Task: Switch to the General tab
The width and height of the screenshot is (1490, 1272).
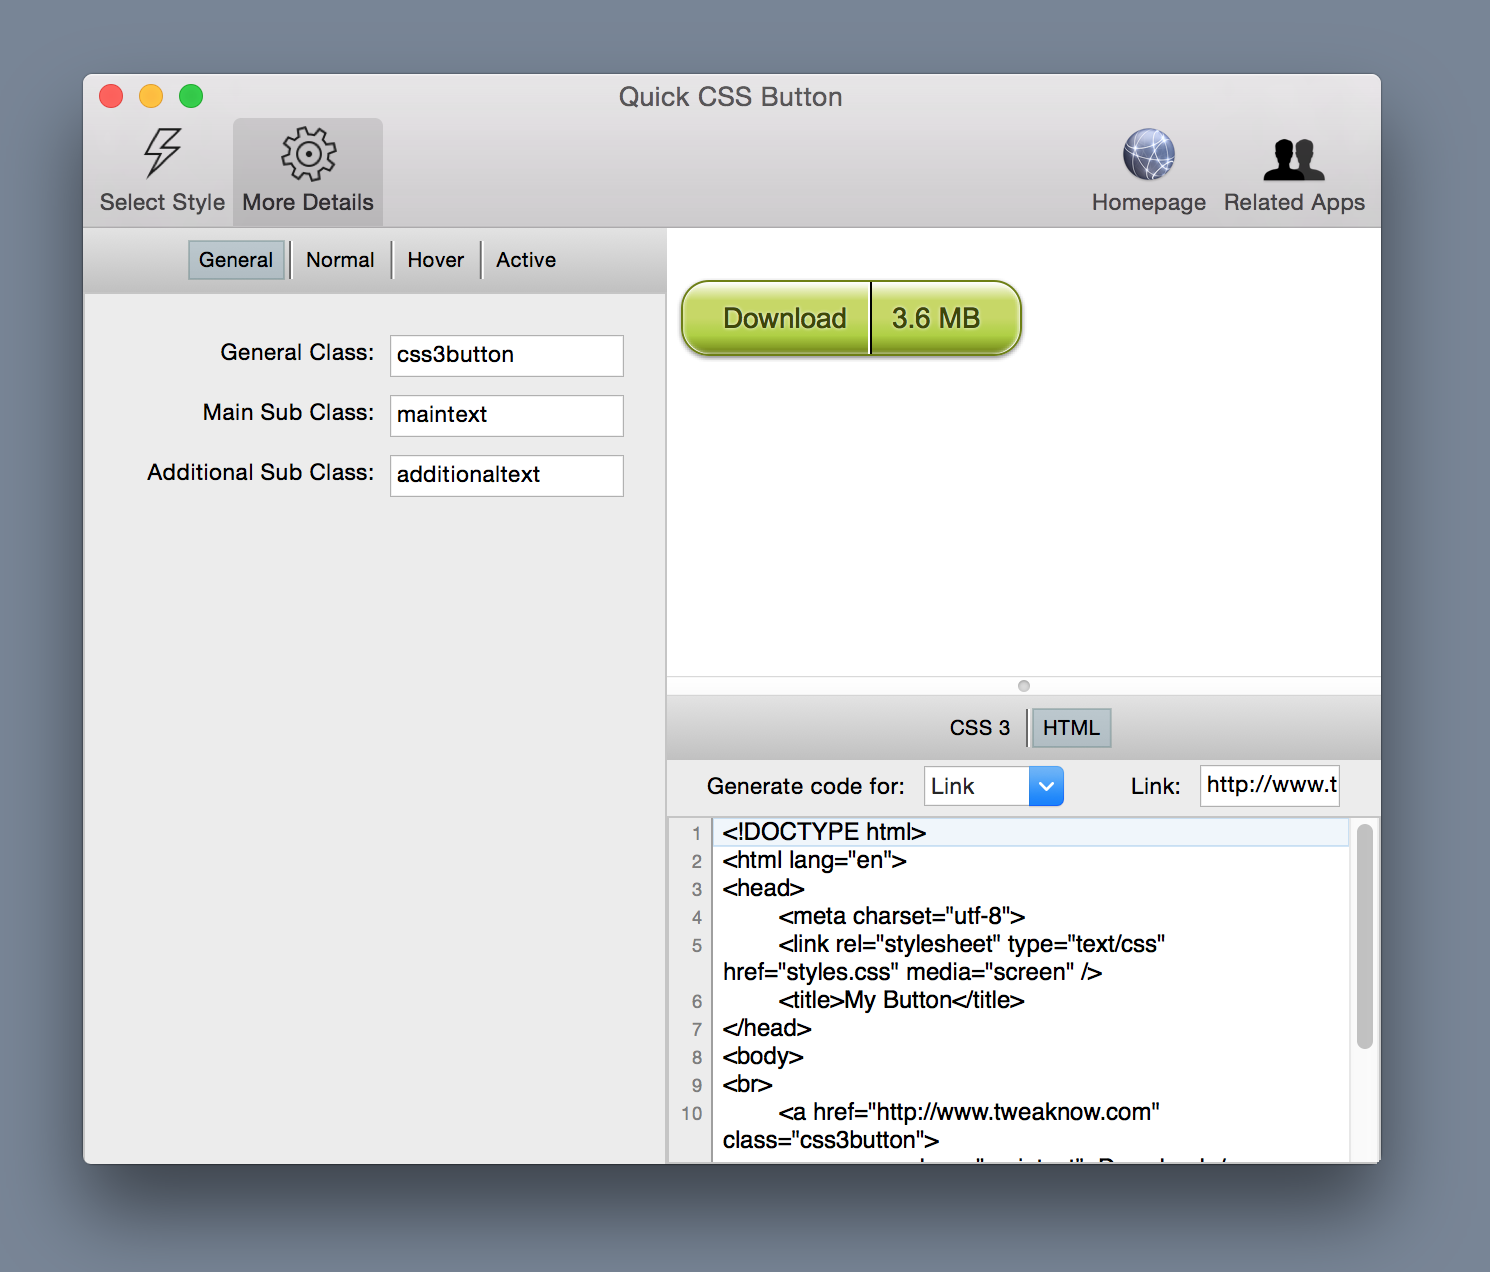Action: click(x=235, y=259)
